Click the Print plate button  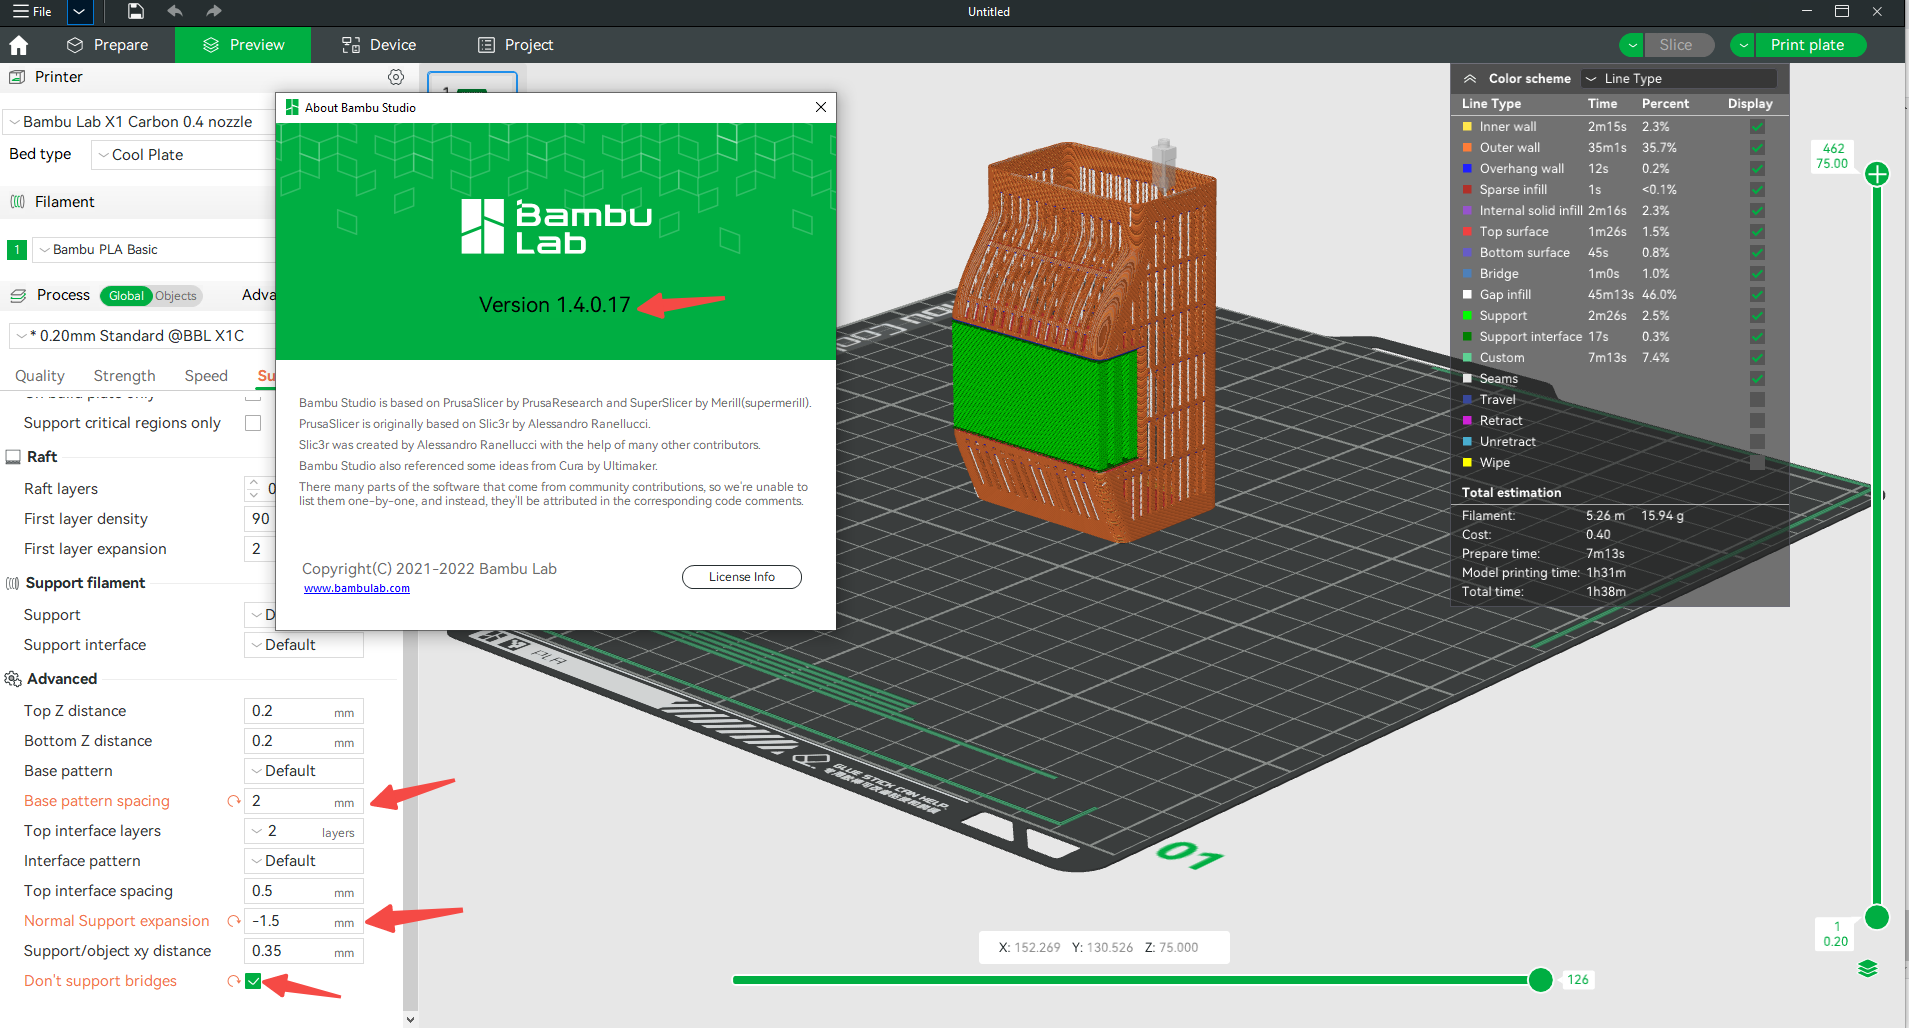(x=1808, y=44)
